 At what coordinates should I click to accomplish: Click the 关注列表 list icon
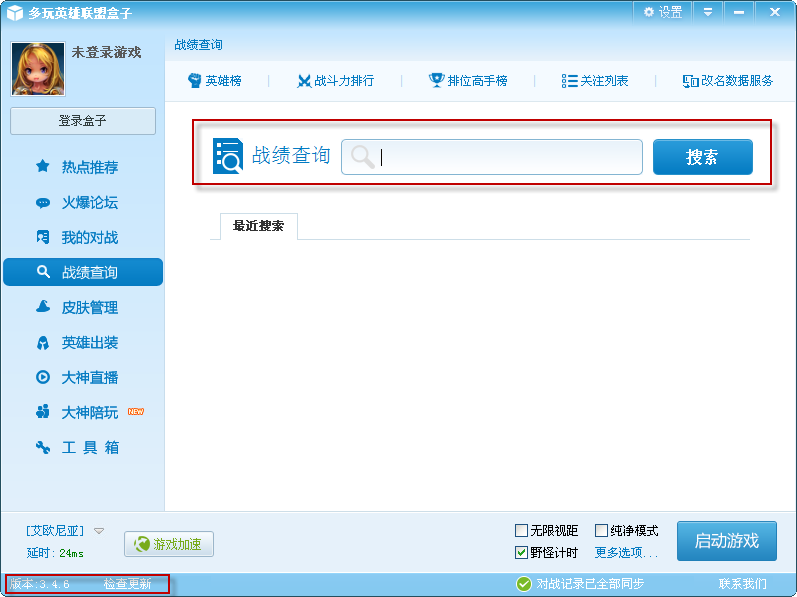(569, 81)
